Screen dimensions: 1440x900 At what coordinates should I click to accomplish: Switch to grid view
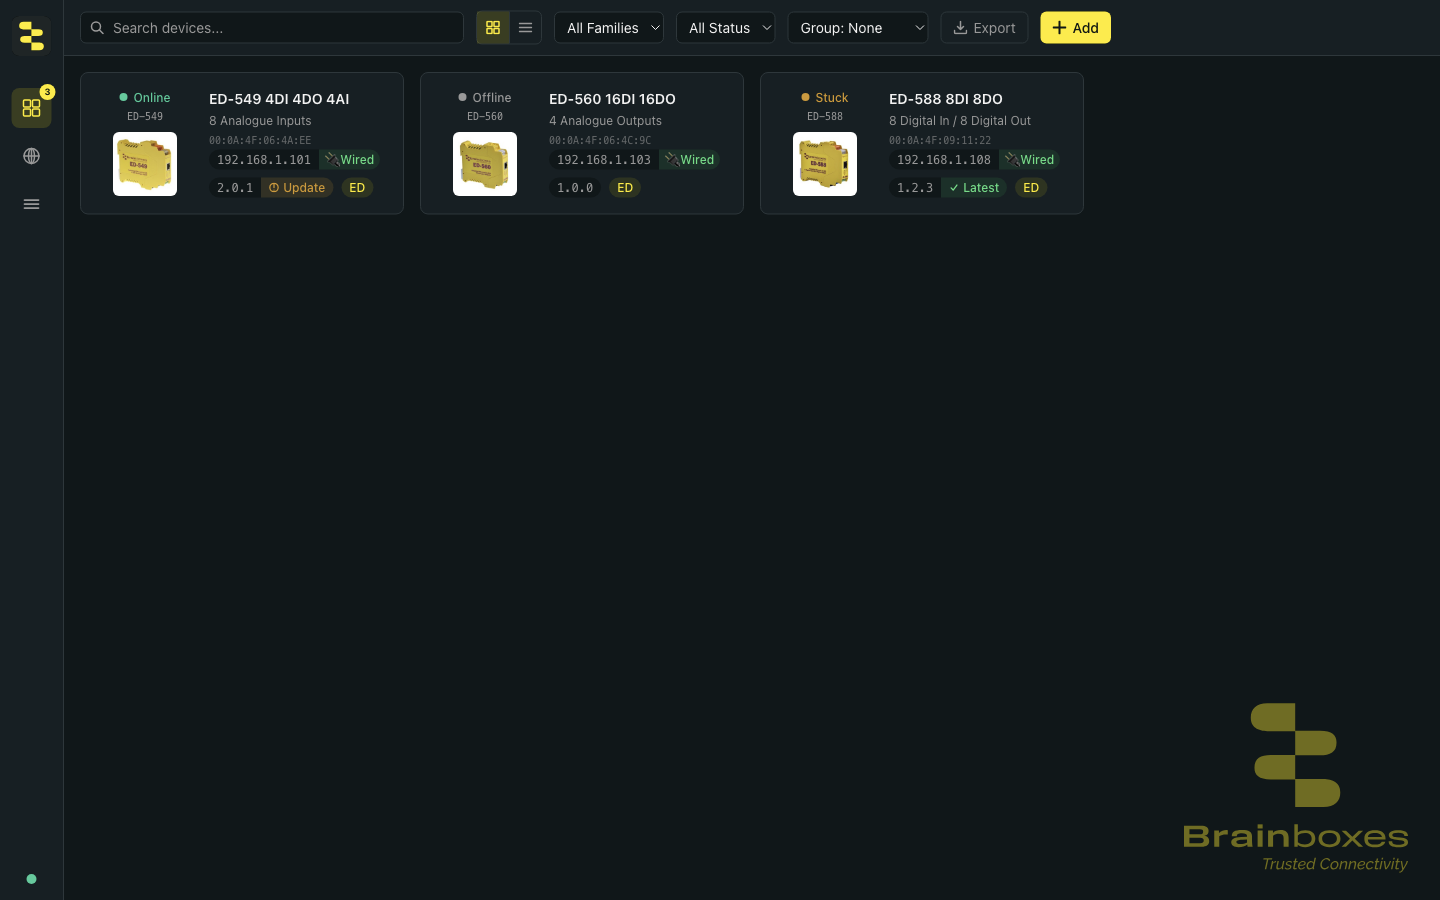[493, 28]
